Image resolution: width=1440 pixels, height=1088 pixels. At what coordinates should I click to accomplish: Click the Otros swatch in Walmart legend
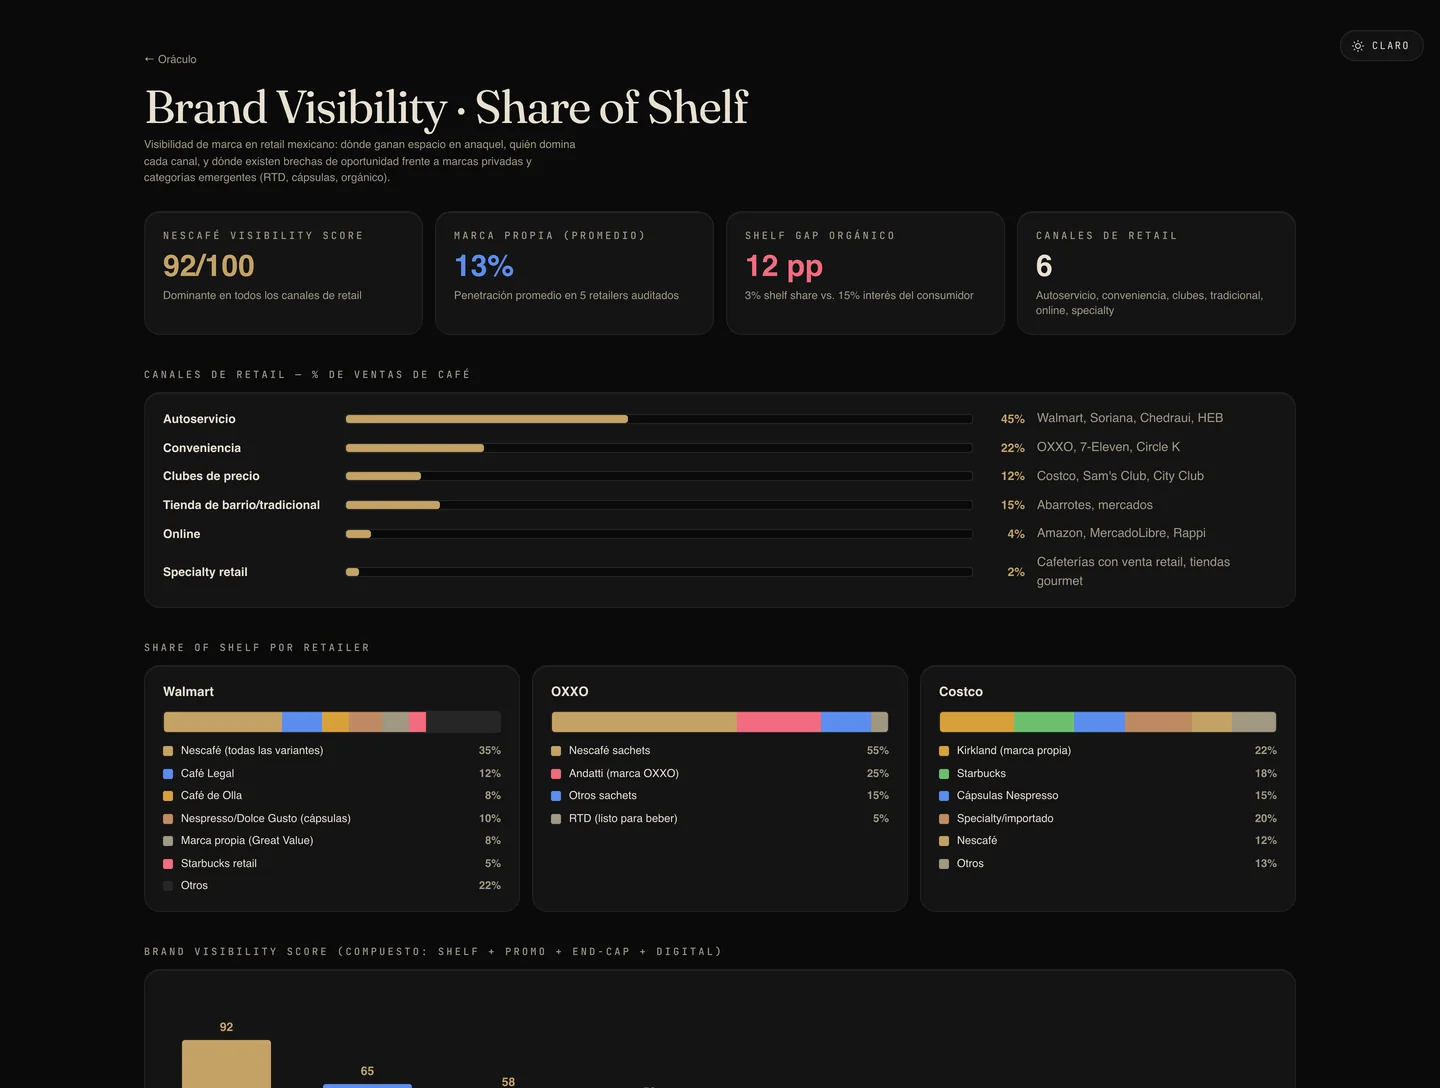point(168,886)
